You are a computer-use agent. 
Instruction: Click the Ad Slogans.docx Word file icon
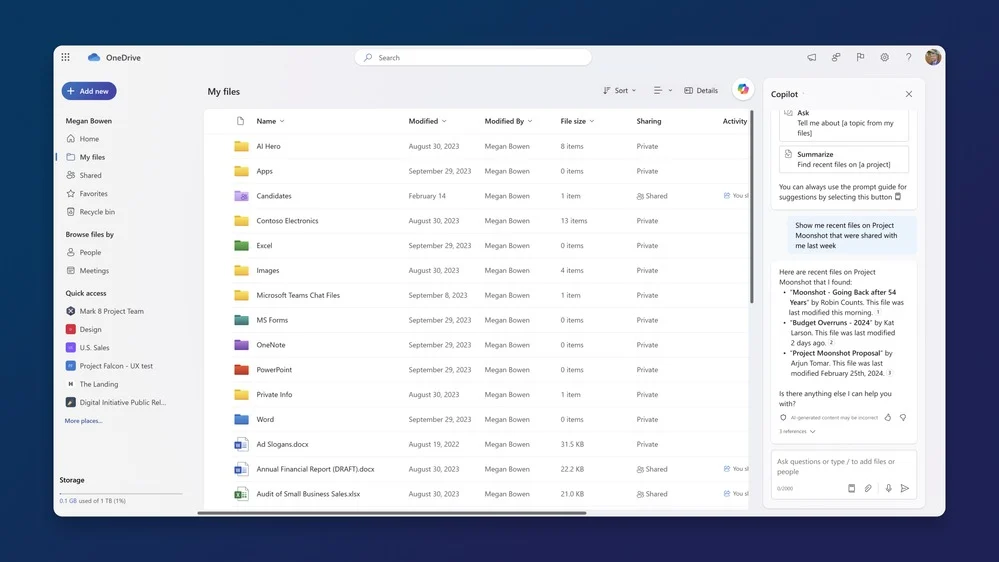pos(241,444)
